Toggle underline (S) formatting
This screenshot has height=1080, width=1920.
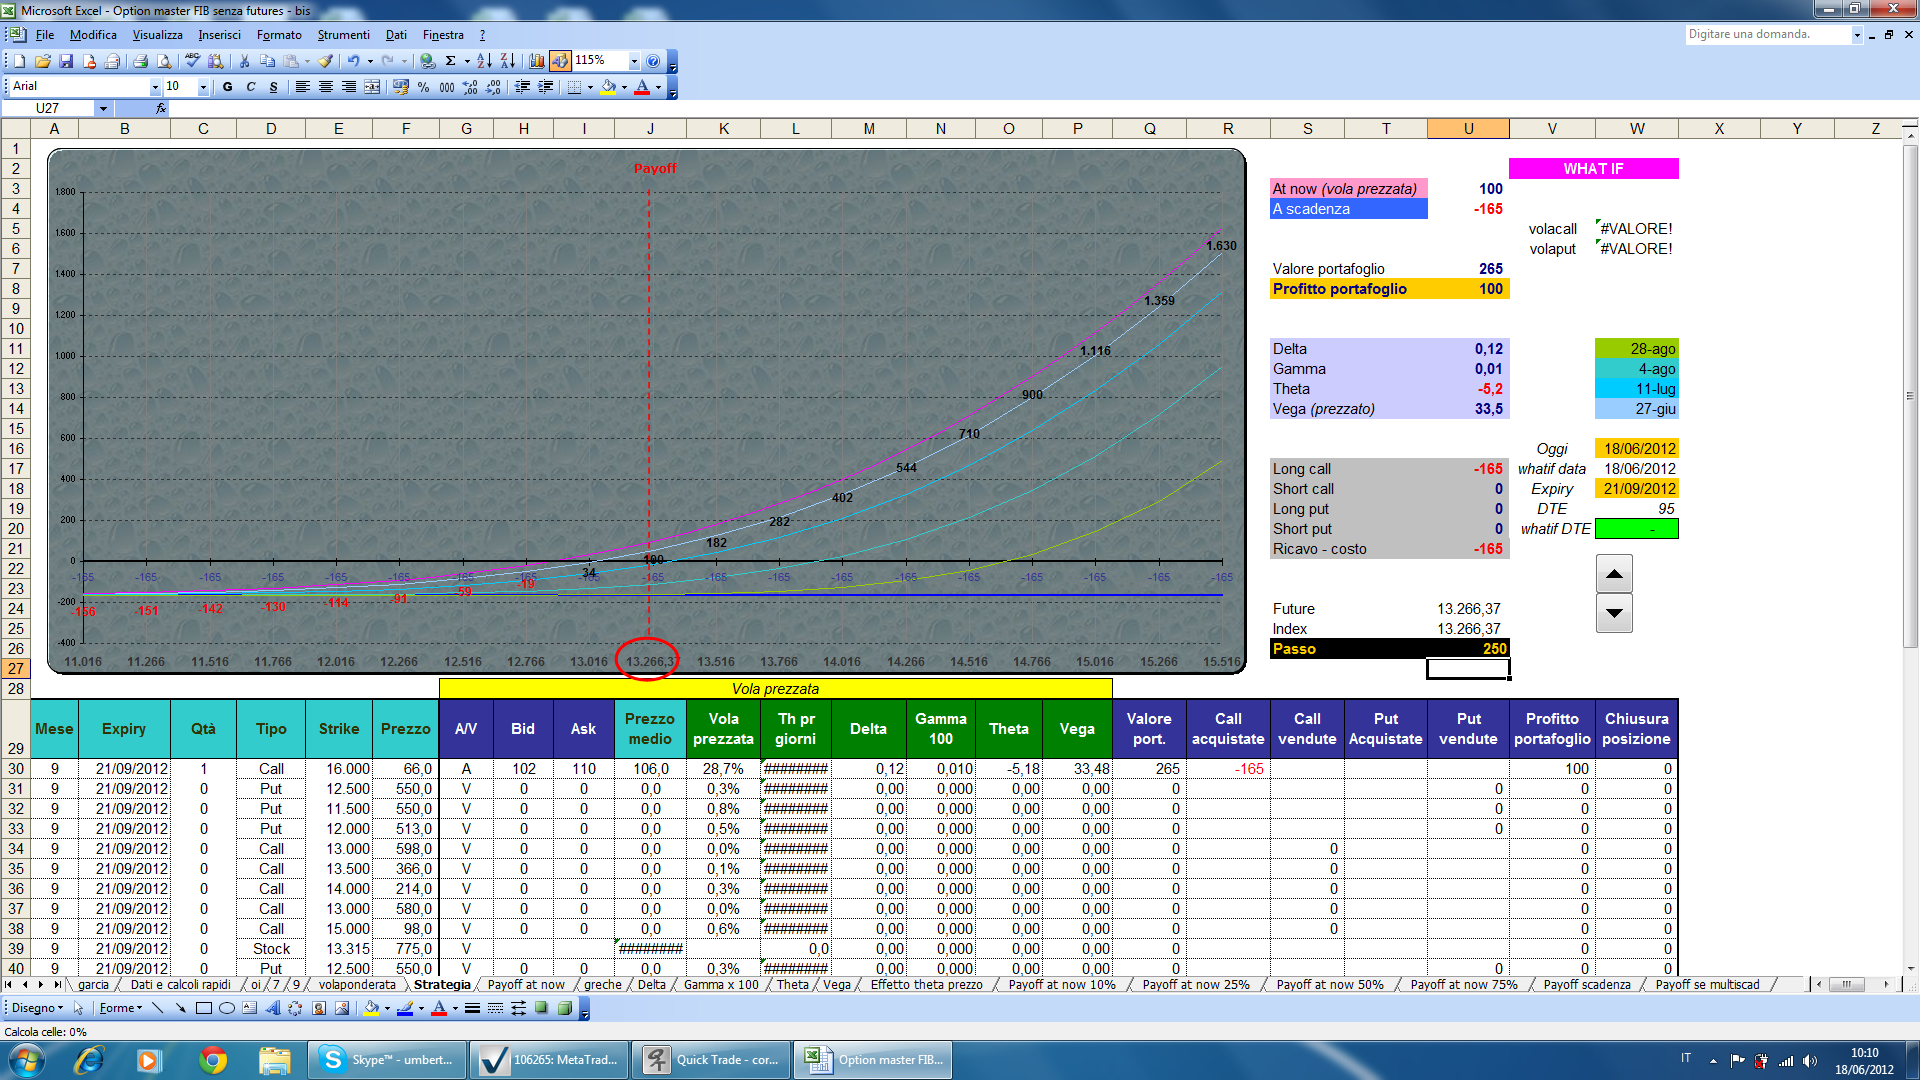(274, 87)
